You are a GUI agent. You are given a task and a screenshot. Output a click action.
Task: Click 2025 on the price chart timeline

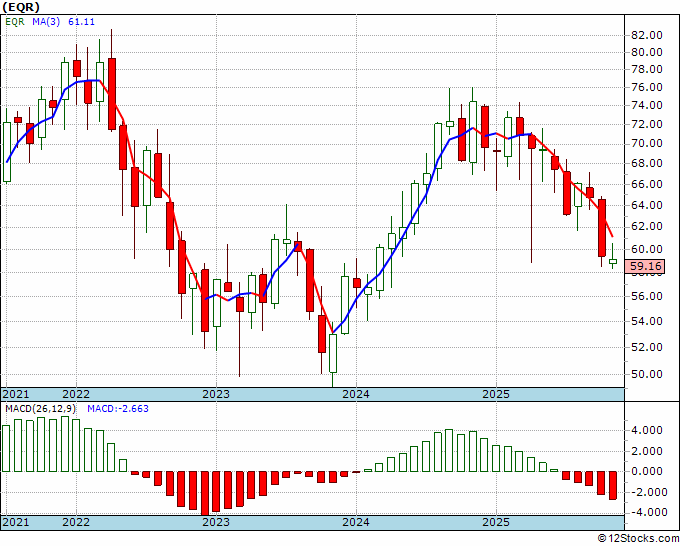click(496, 394)
